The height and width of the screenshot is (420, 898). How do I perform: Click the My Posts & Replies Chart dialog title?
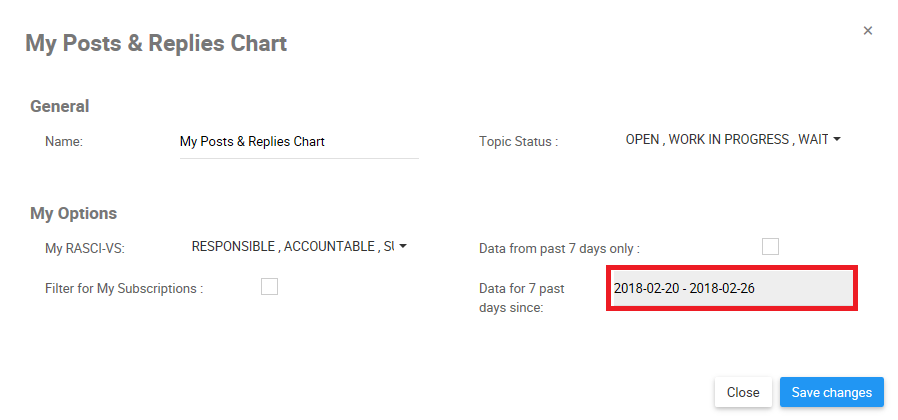pyautogui.click(x=156, y=43)
